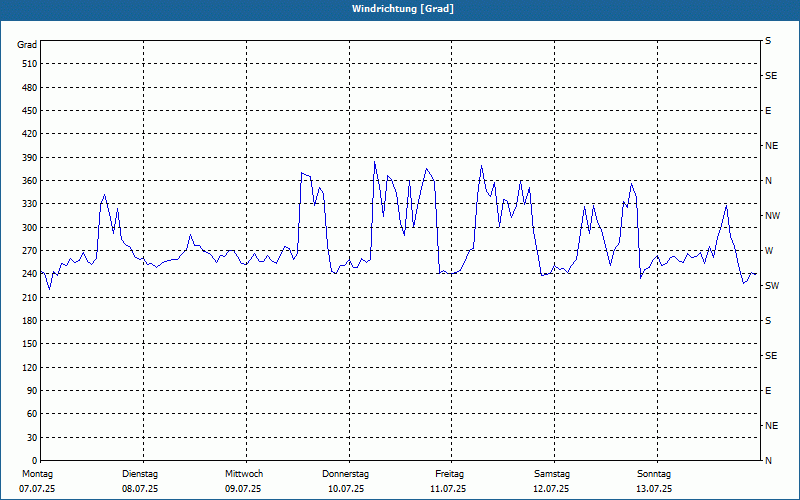The height and width of the screenshot is (500, 800).
Task: Select the 30 y-axis value
Action: 32,437
